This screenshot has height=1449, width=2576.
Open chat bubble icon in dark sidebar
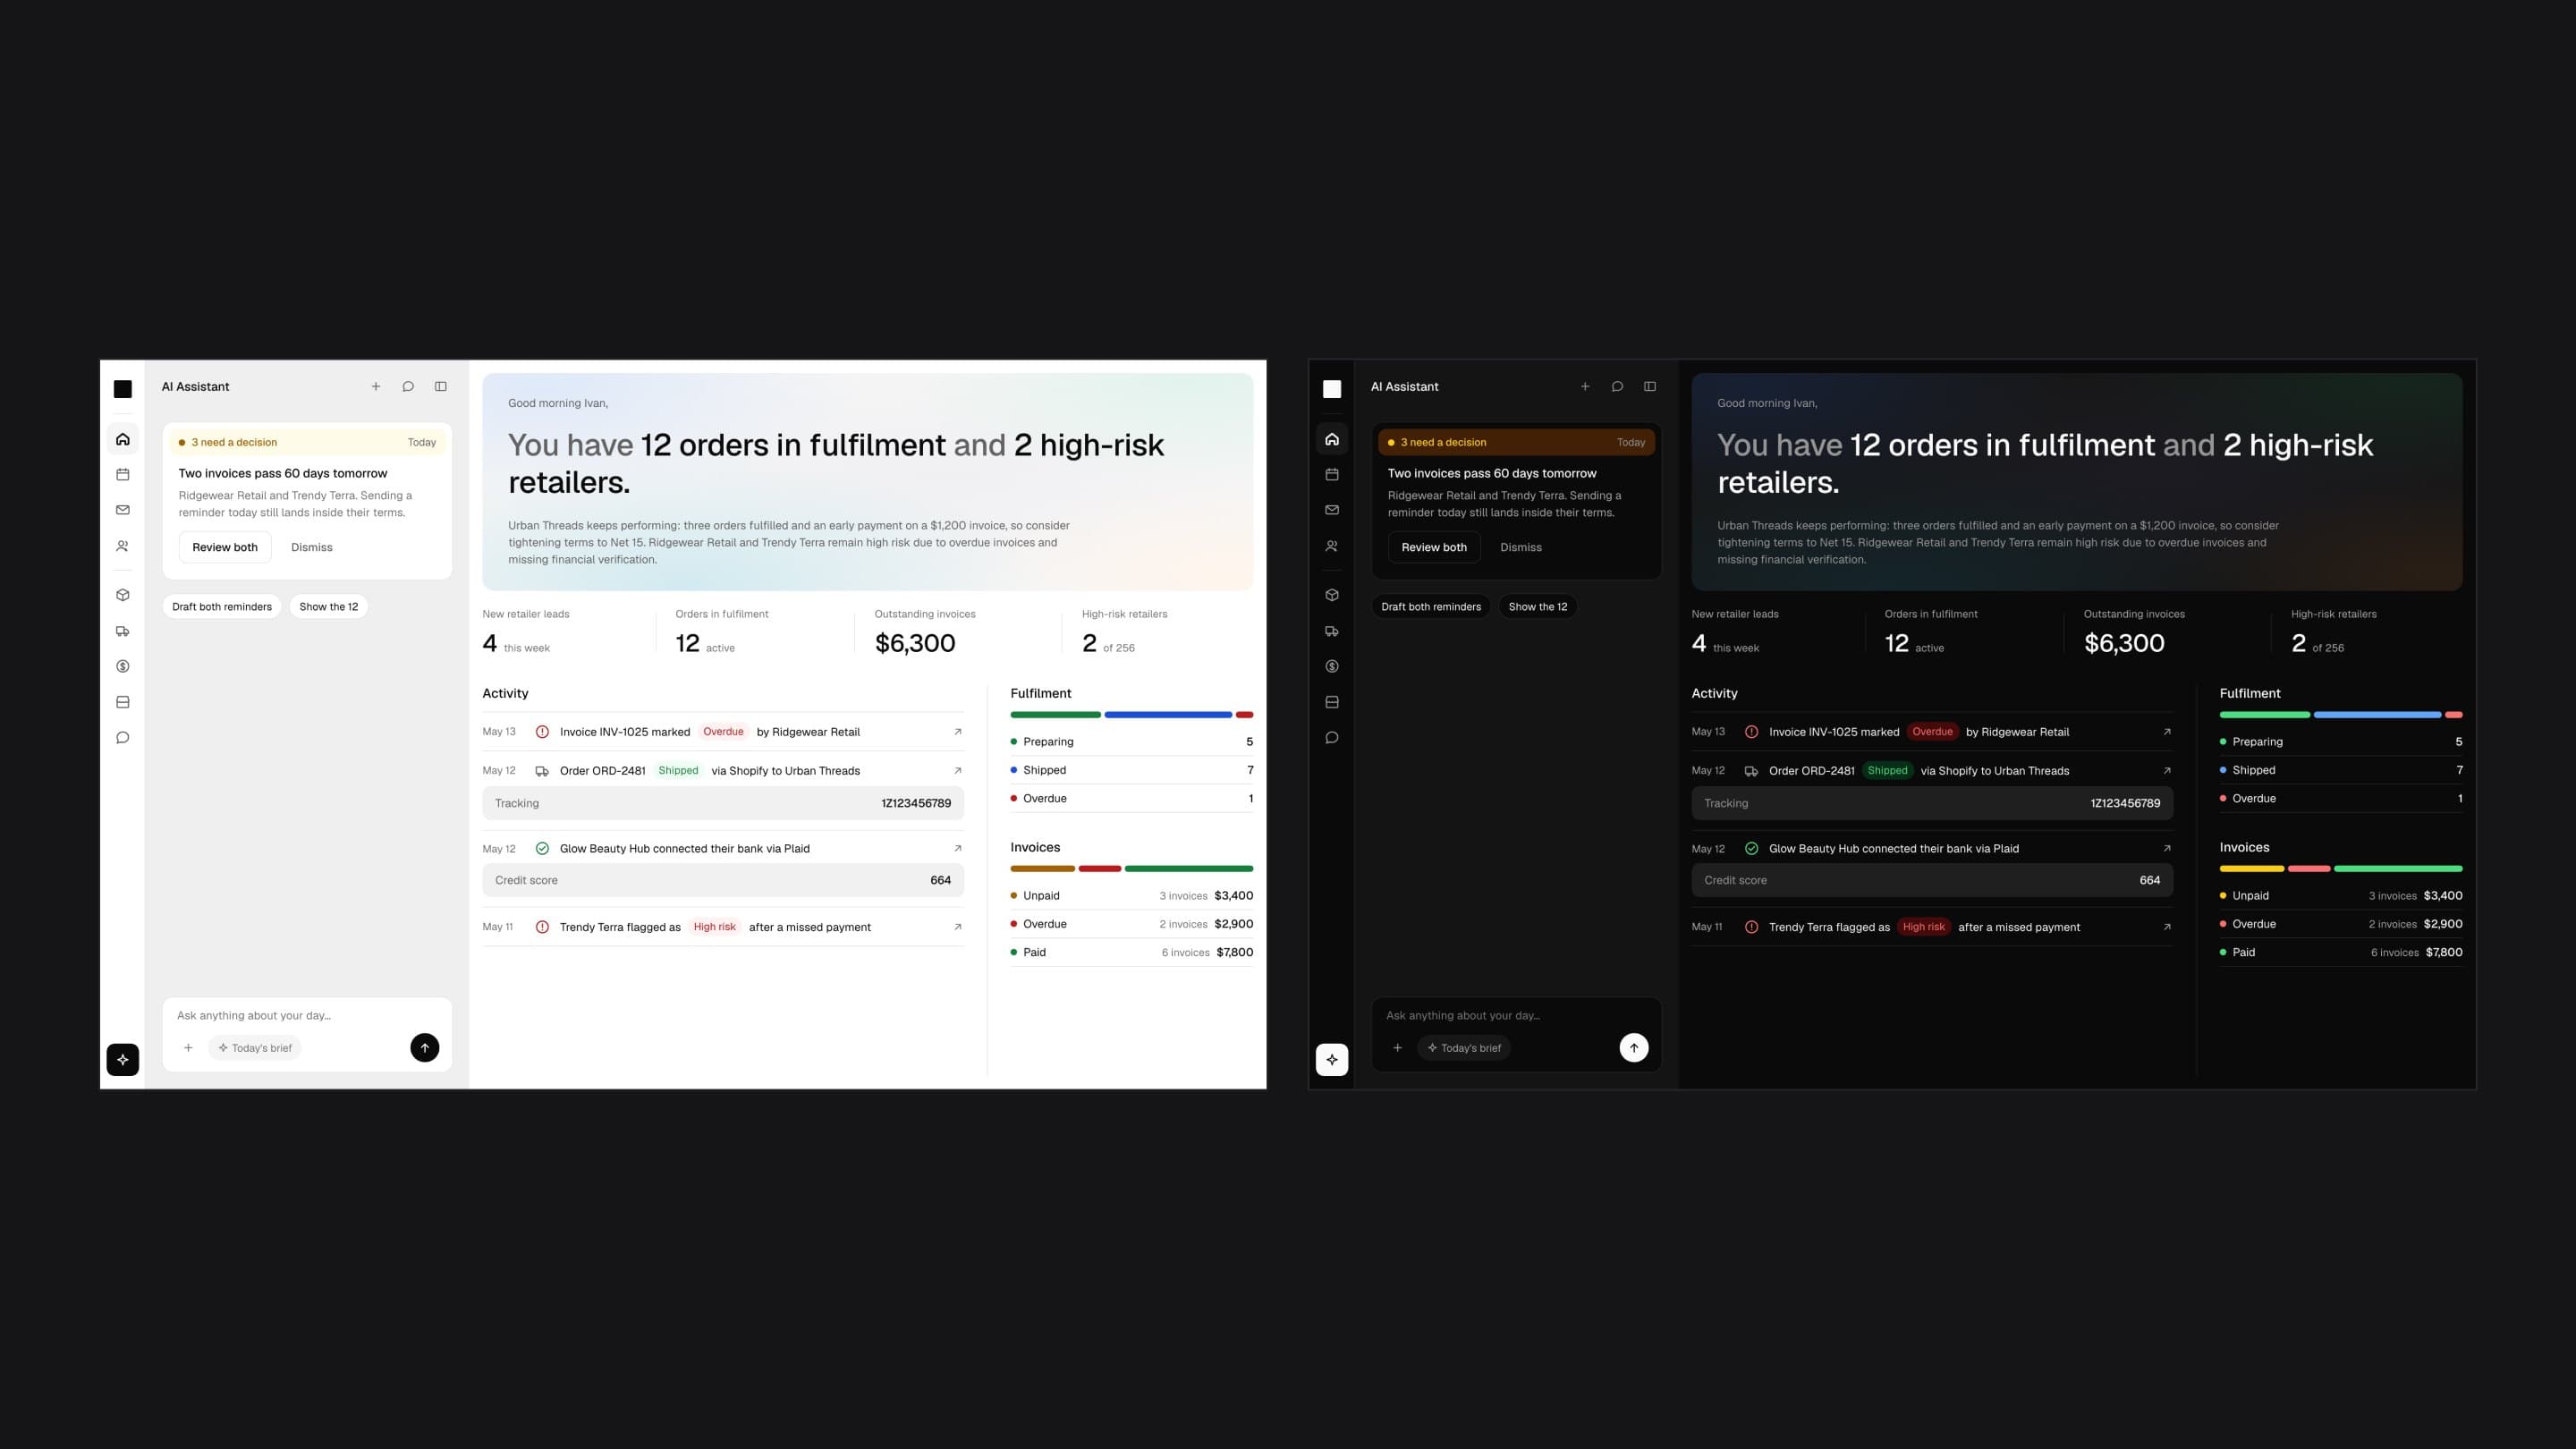pos(1332,738)
